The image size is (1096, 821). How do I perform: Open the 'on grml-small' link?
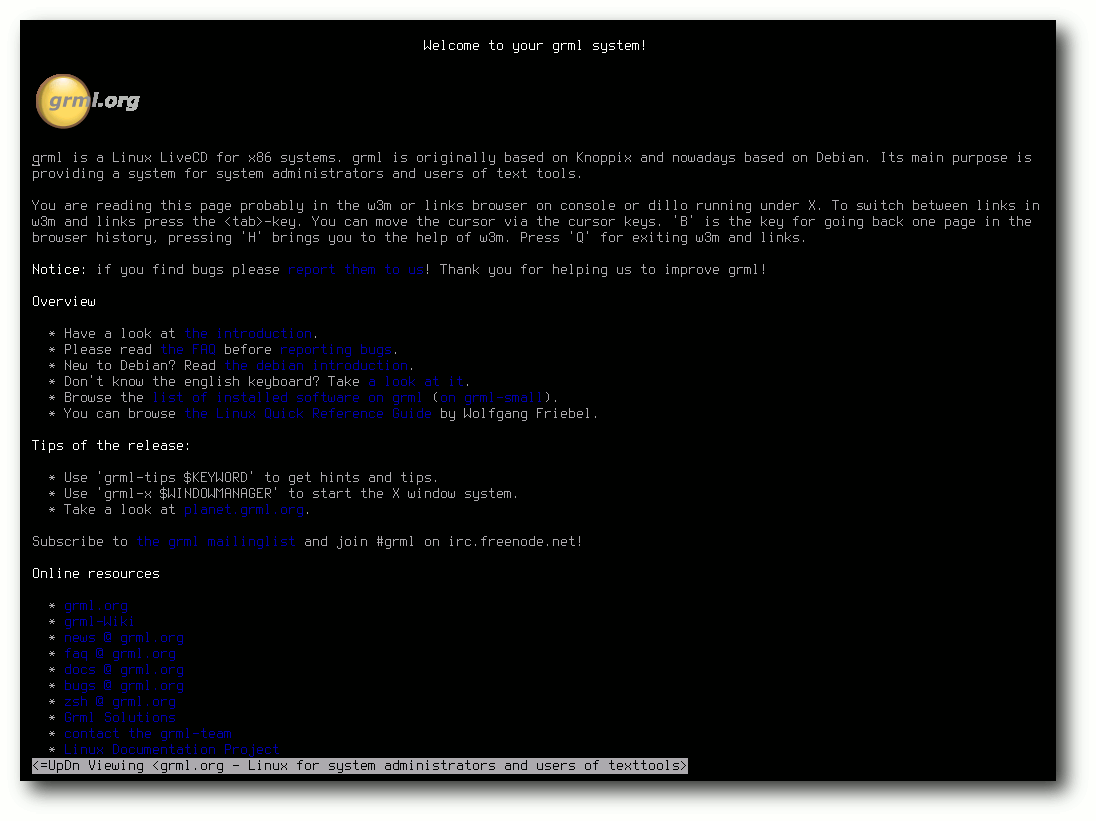click(x=491, y=398)
